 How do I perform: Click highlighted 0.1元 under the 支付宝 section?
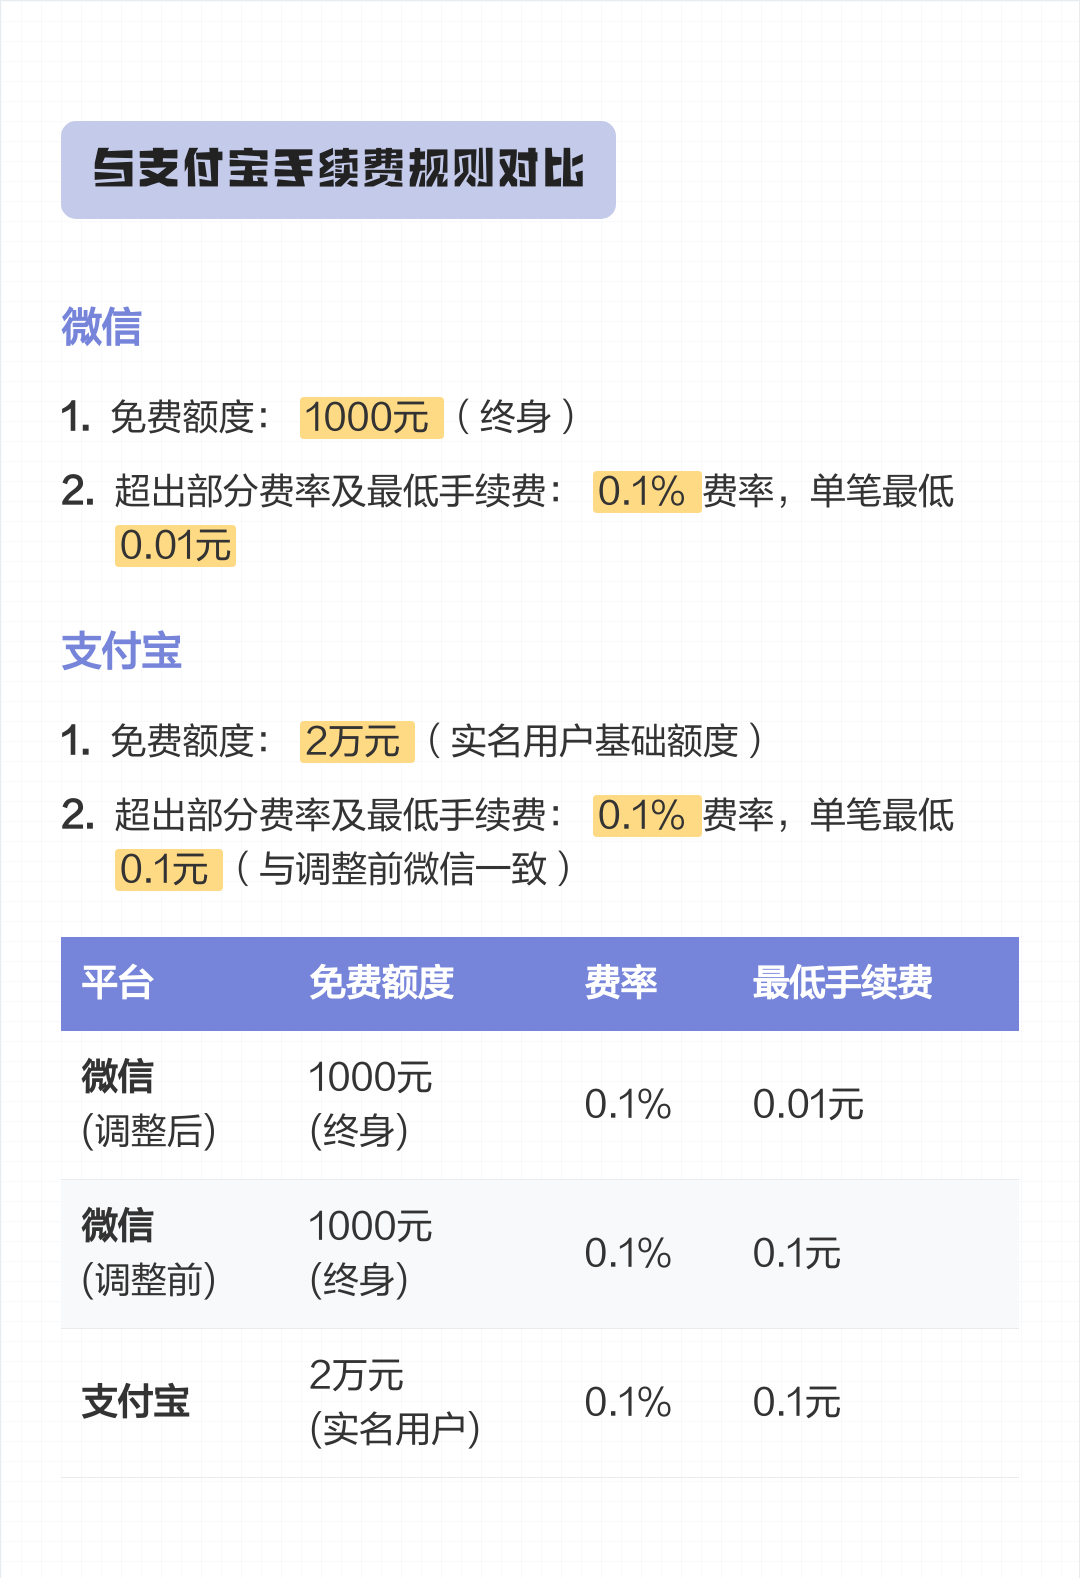[x=167, y=869]
